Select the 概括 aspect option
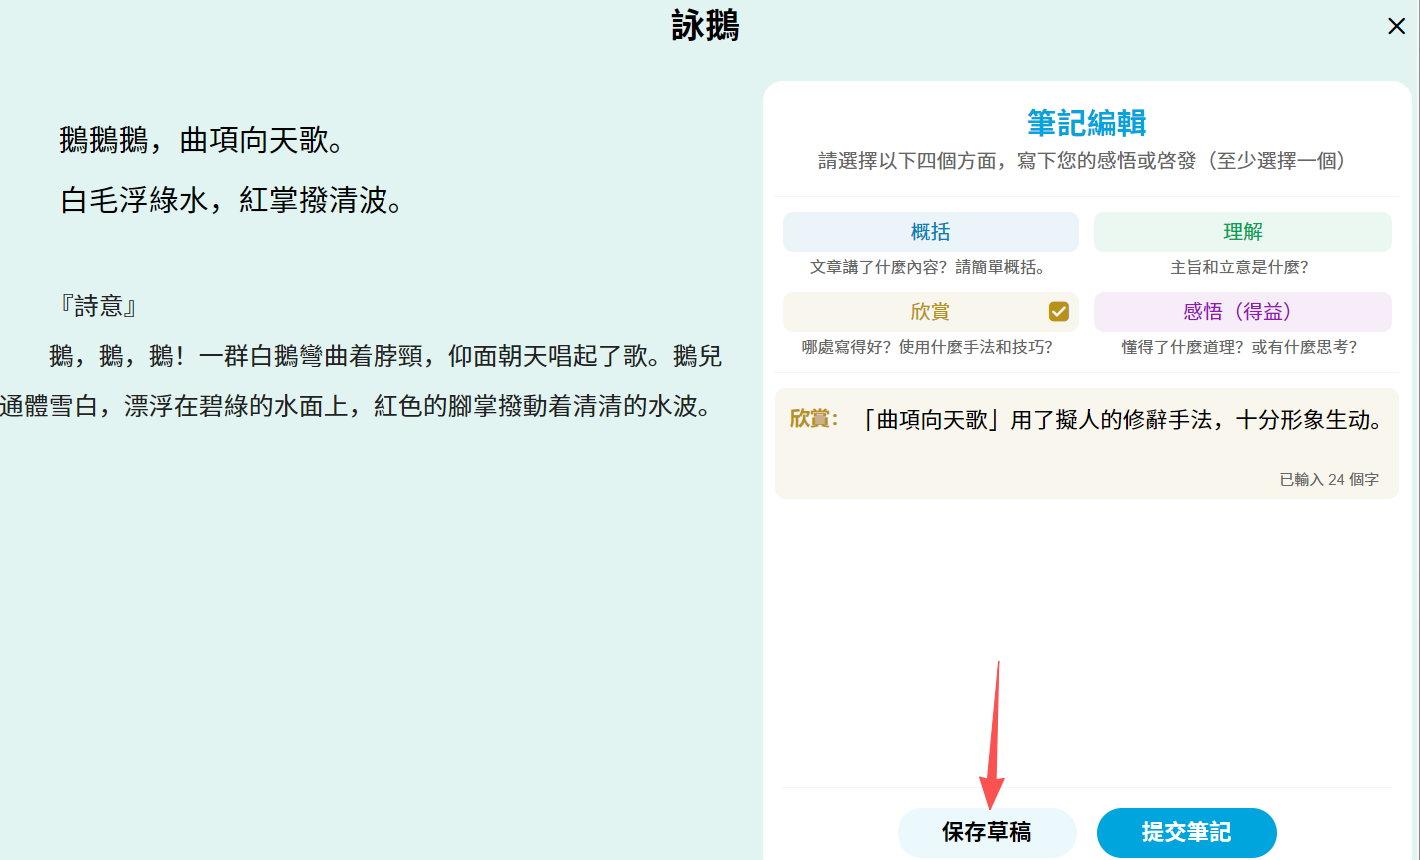The image size is (1420, 860). tap(930, 232)
